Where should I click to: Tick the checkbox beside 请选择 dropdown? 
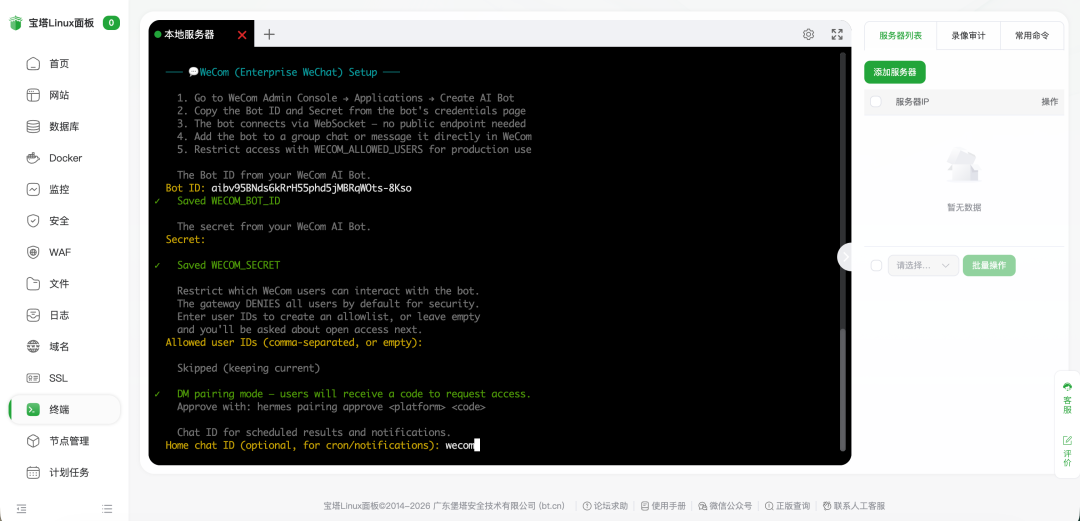point(876,265)
